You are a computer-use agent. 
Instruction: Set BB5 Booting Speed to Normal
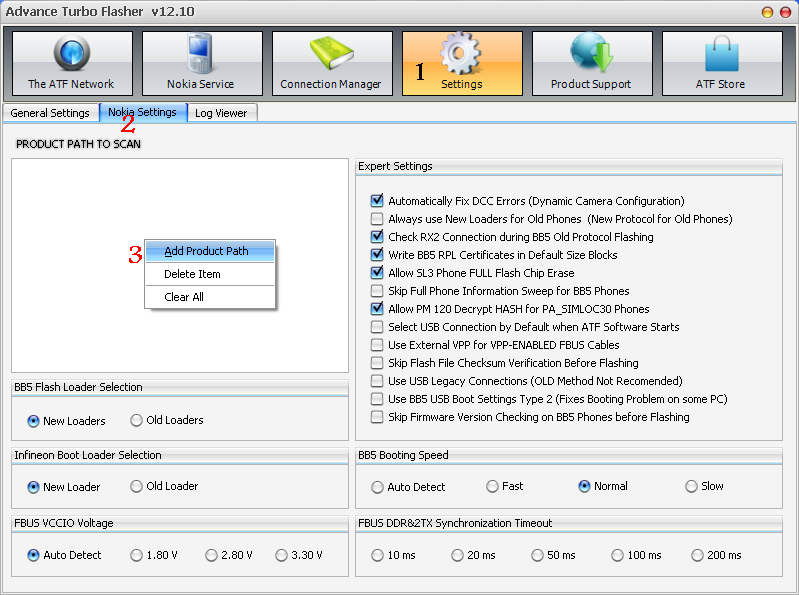pos(584,486)
